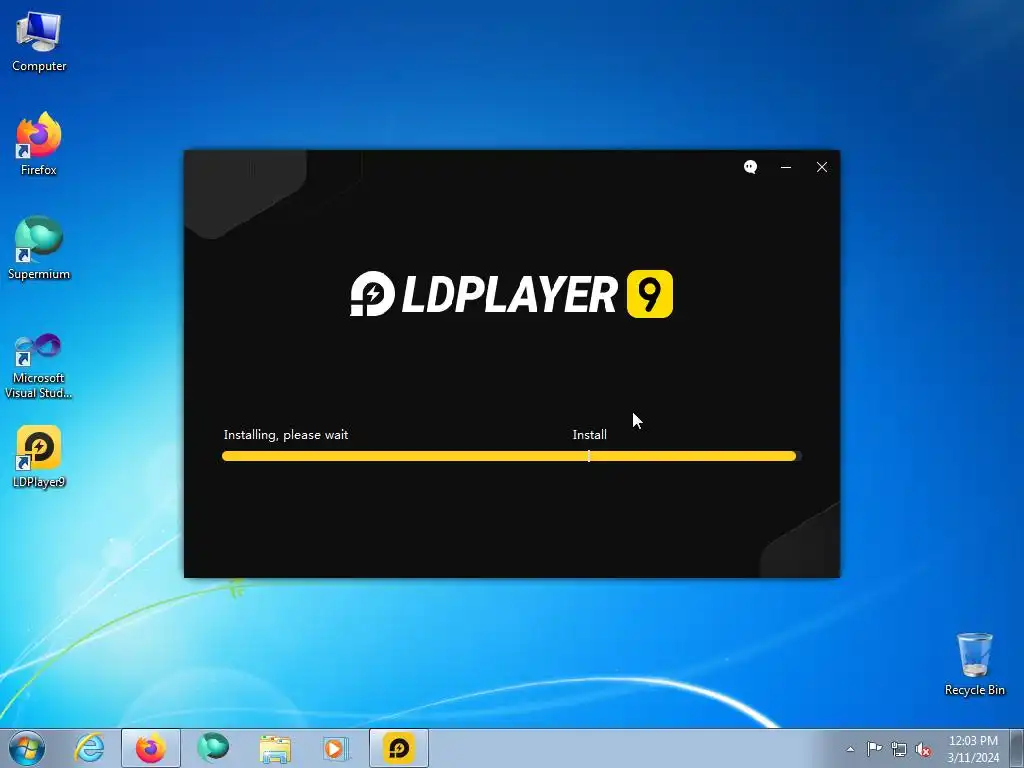The height and width of the screenshot is (768, 1024).
Task: Click the 'Install' stage label
Action: pos(589,435)
